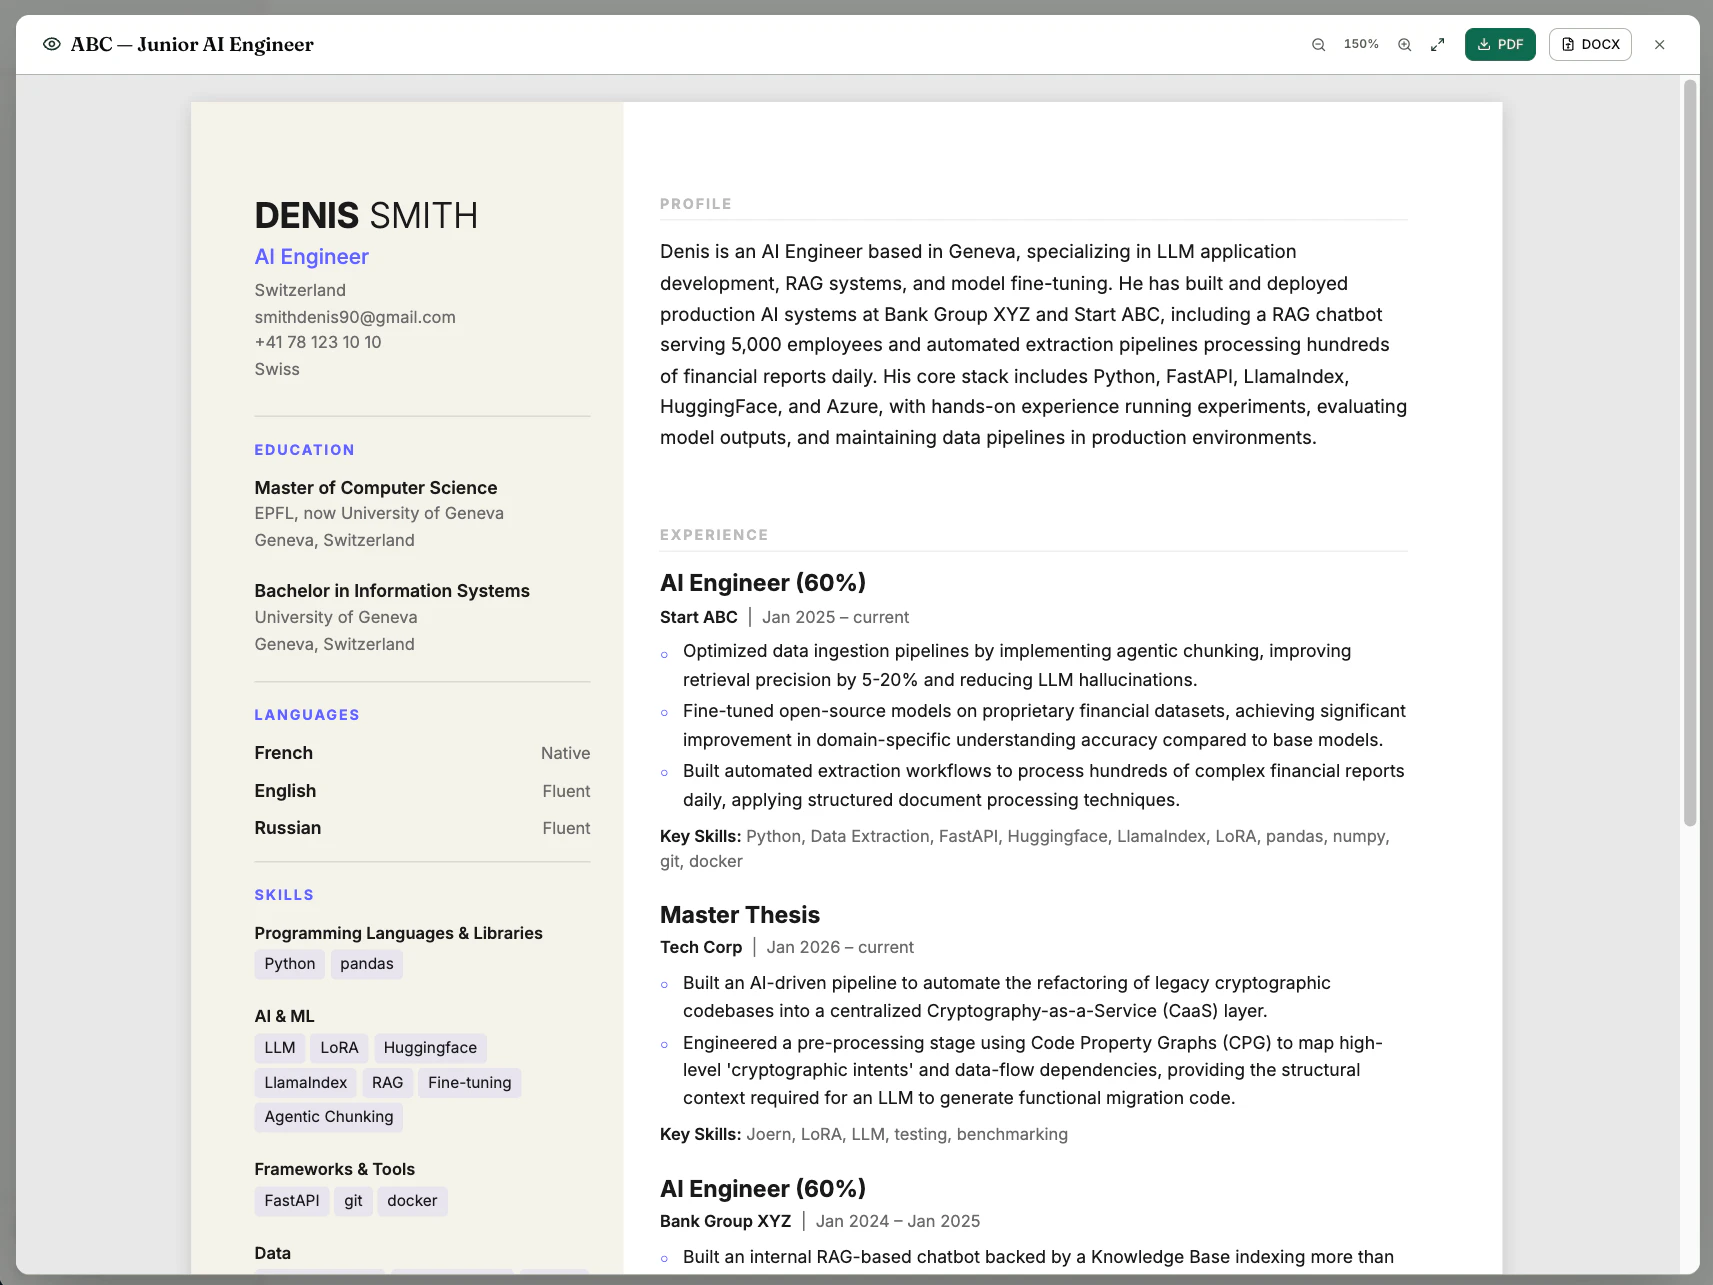This screenshot has height=1285, width=1713.
Task: Click the 'git' skill tag
Action: pyautogui.click(x=353, y=1201)
